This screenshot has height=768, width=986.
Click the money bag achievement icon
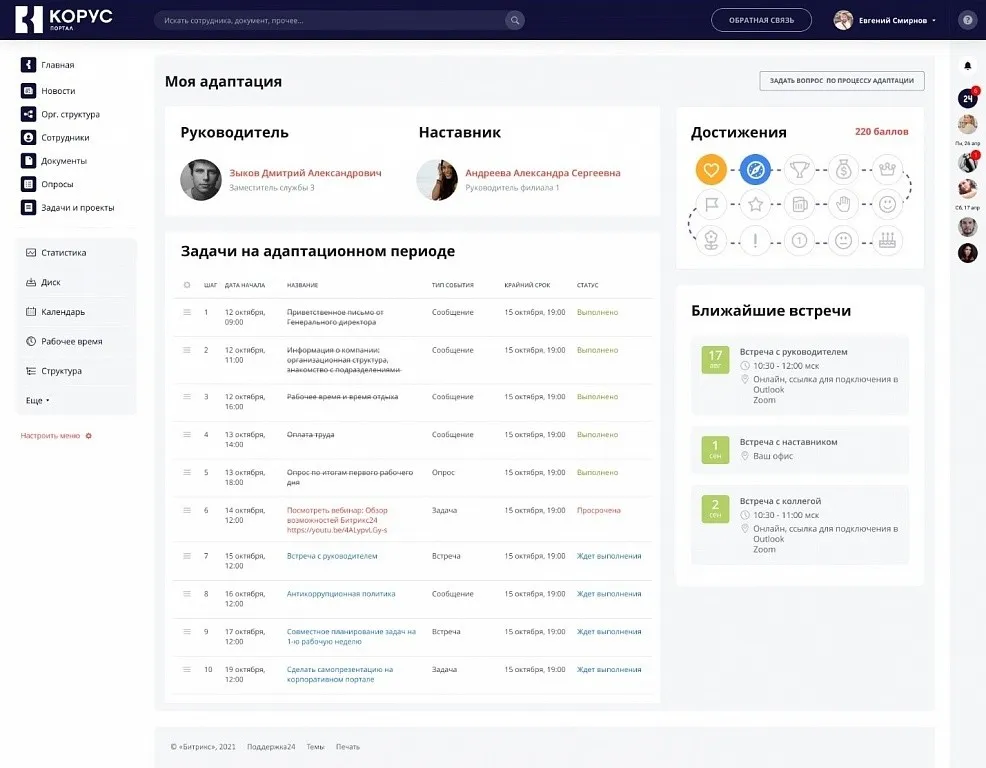click(x=843, y=170)
